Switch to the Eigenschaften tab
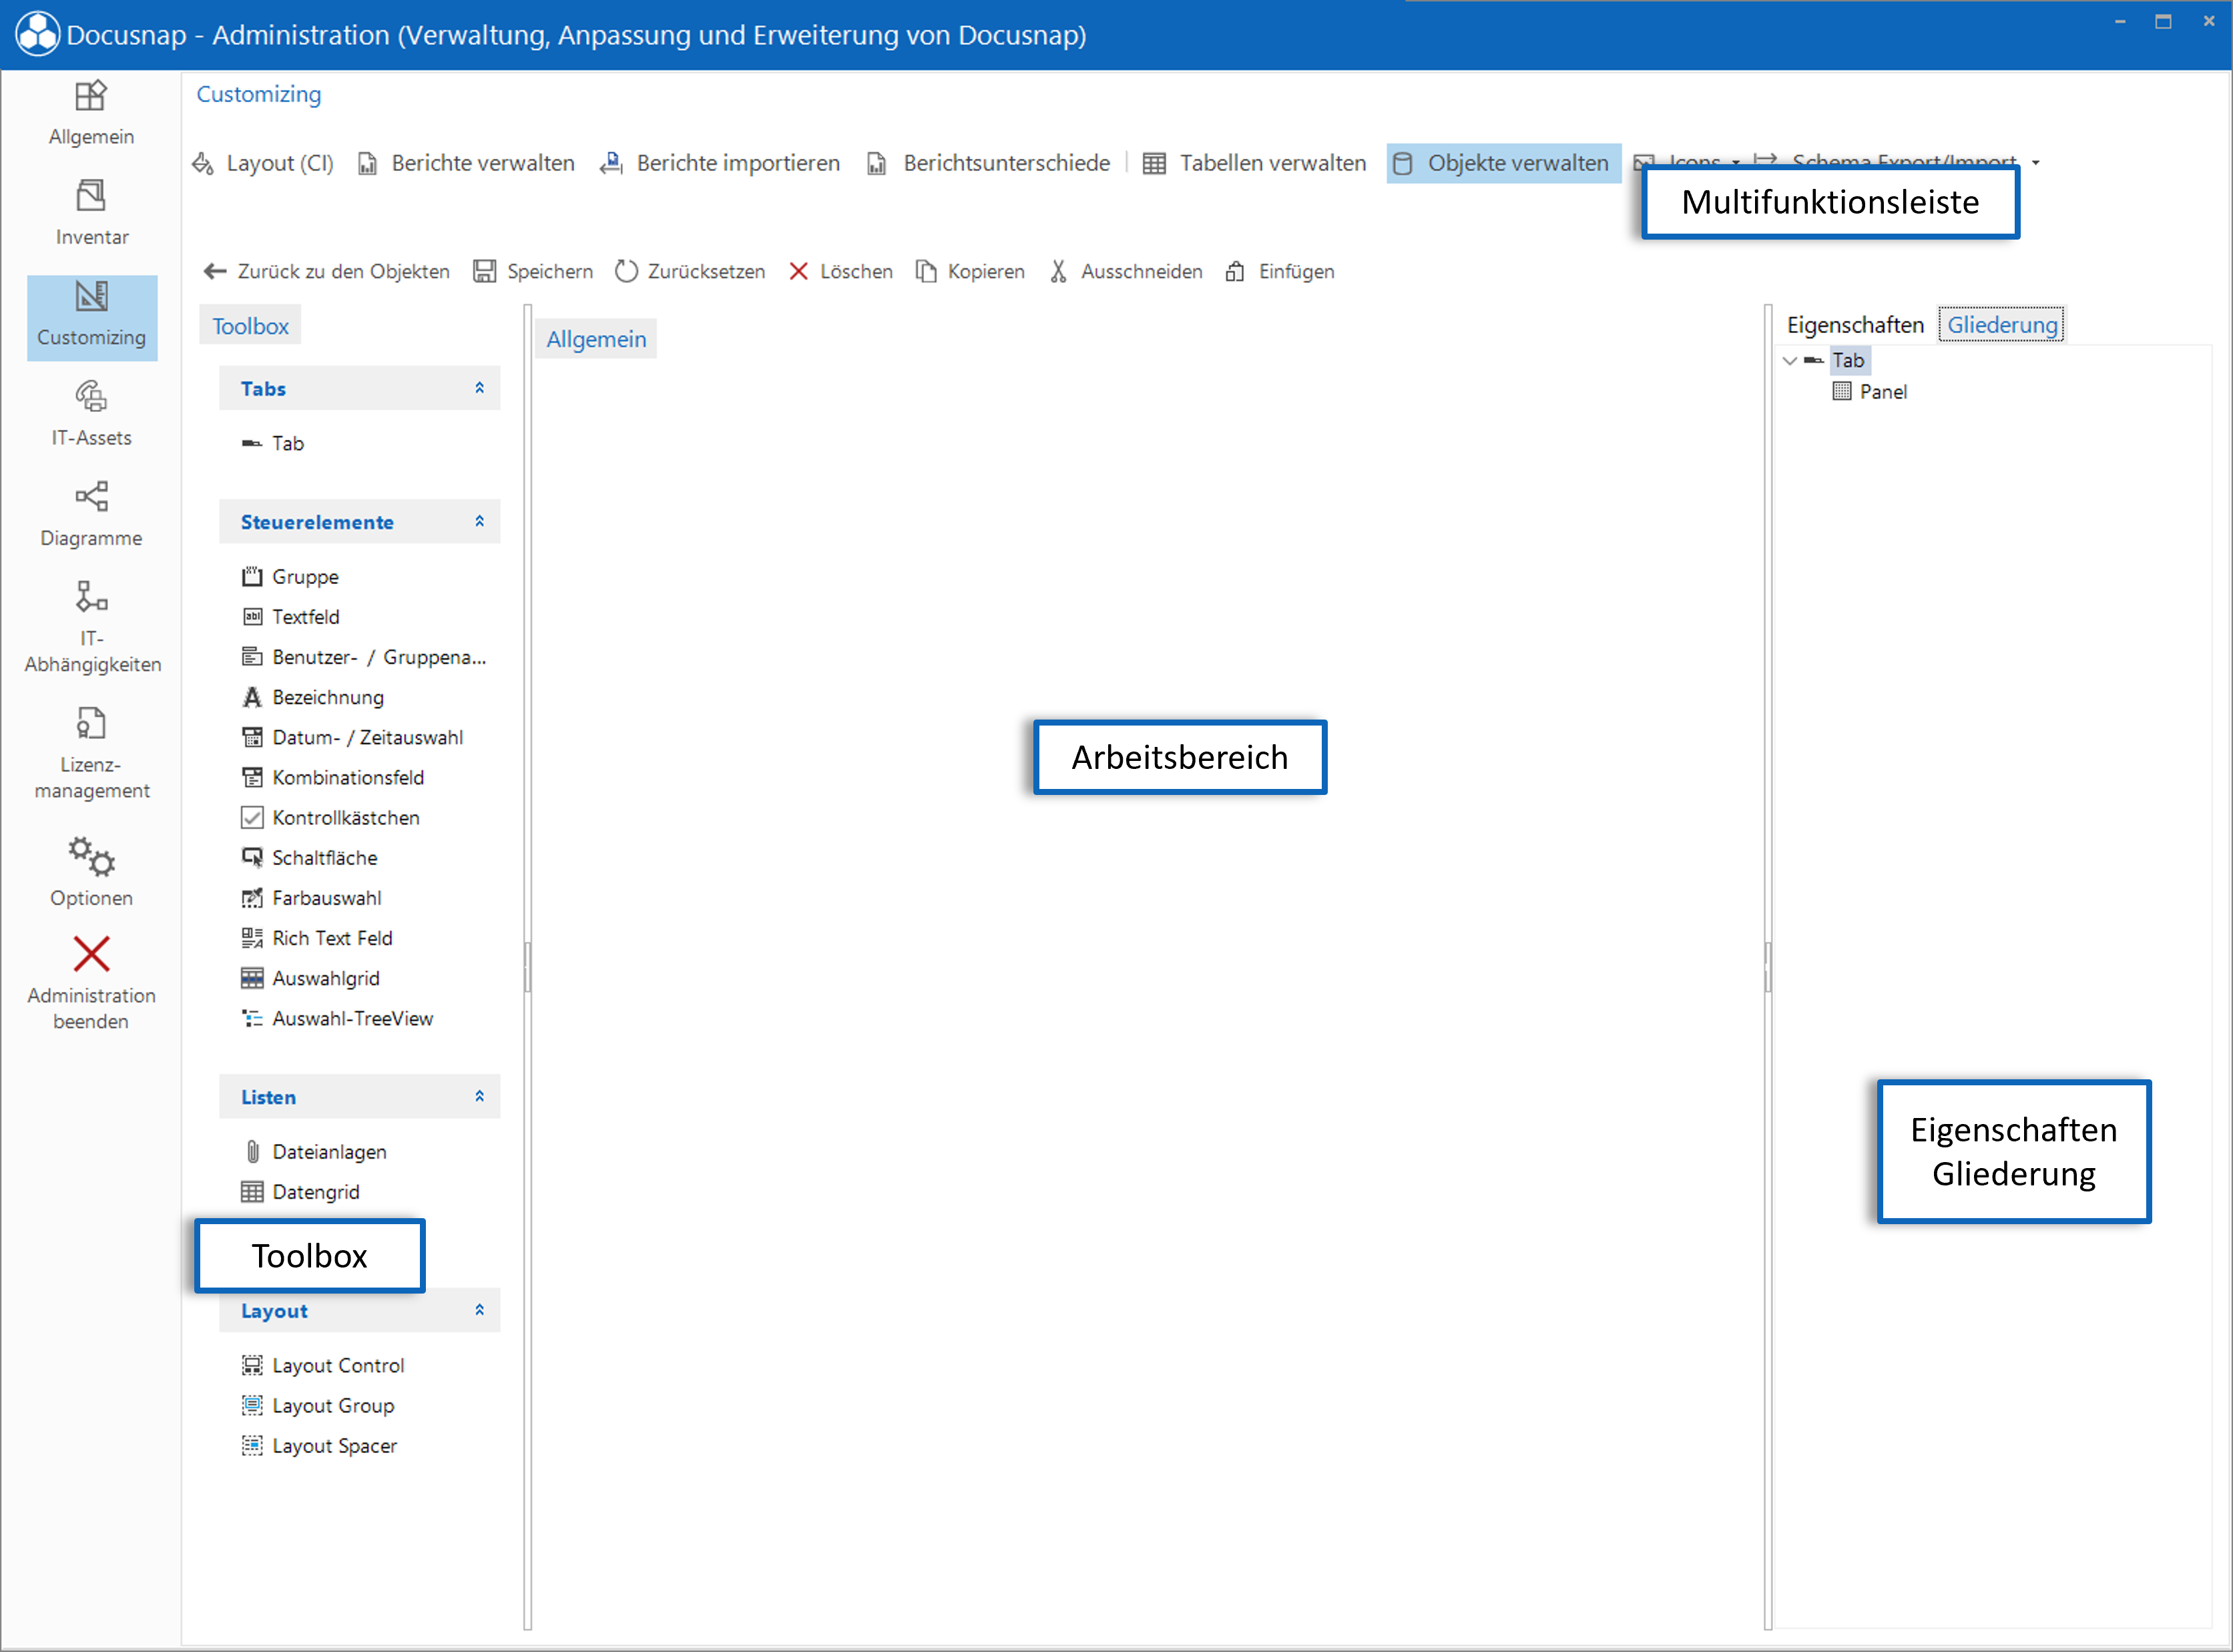The image size is (2233, 1652). (1855, 325)
